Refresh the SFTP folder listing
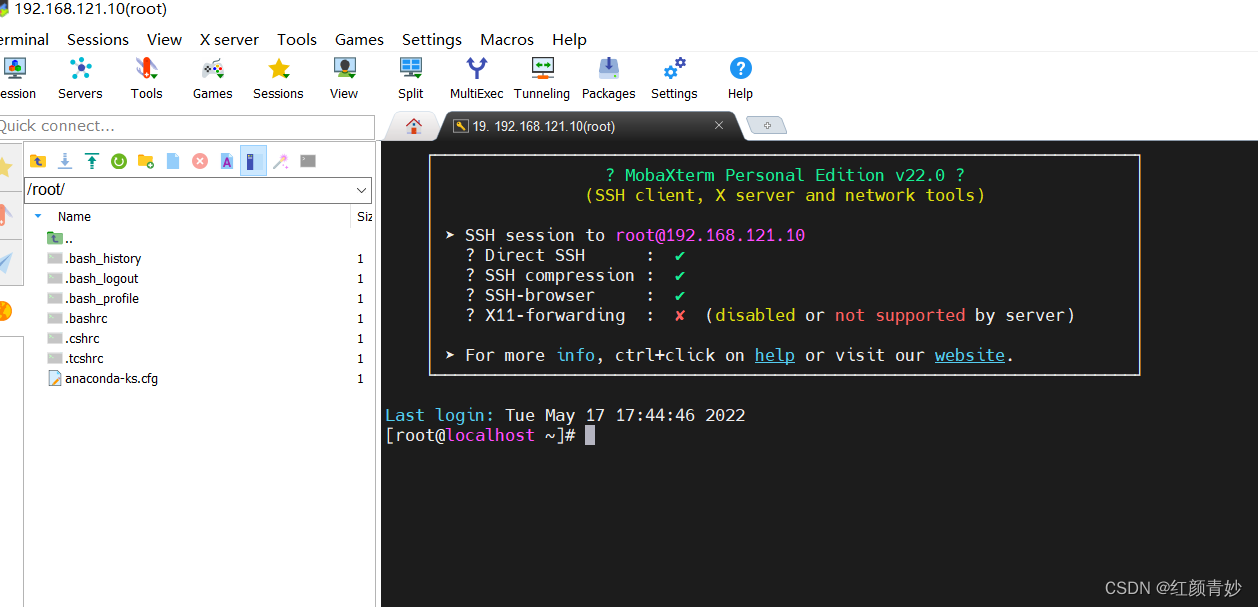 119,161
